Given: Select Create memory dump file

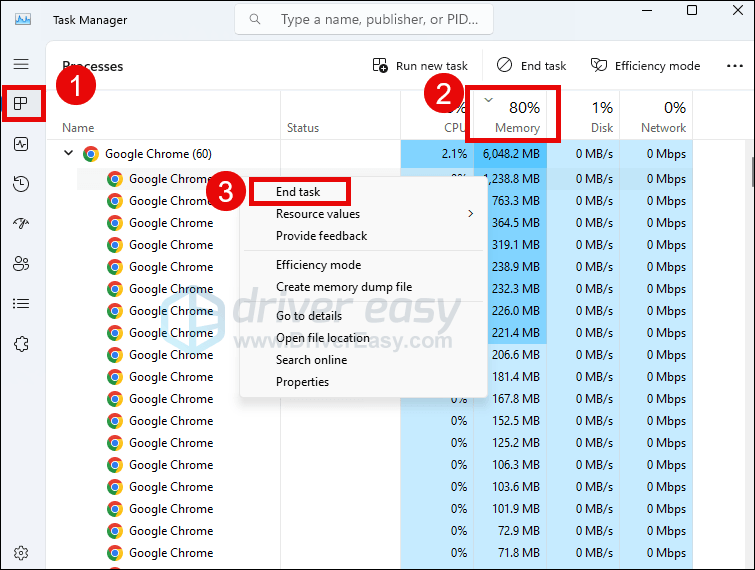Looking at the screenshot, I should point(343,287).
